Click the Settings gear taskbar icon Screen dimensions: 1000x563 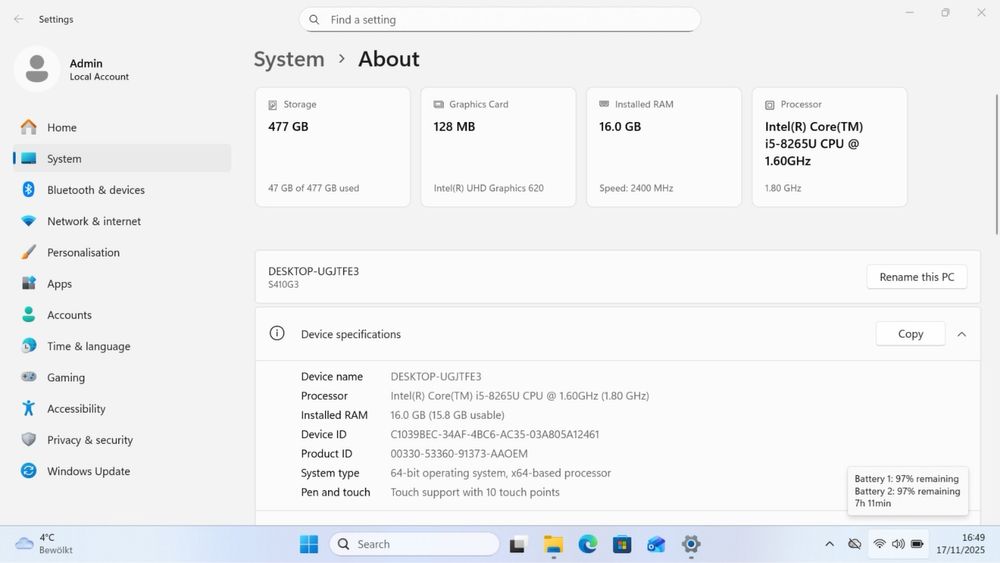[691, 545]
